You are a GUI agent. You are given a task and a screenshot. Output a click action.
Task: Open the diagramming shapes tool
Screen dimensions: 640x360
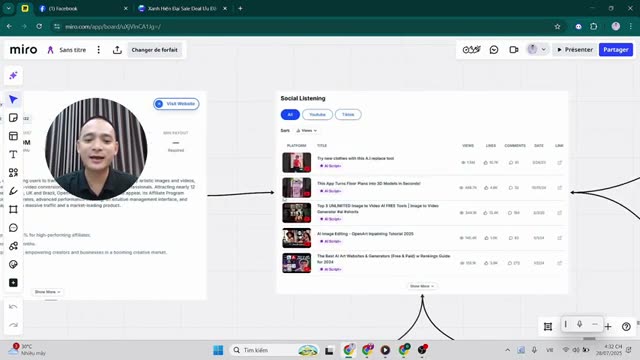coord(13,246)
